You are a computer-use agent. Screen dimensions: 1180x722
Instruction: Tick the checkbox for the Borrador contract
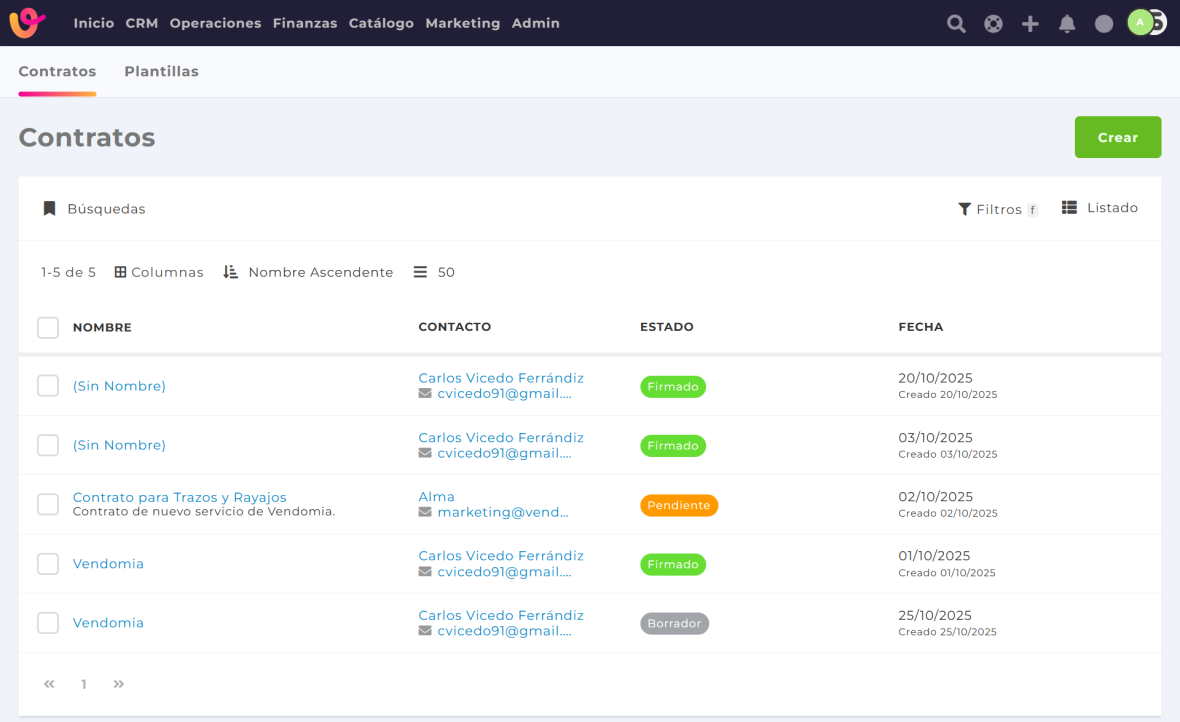pyautogui.click(x=48, y=623)
